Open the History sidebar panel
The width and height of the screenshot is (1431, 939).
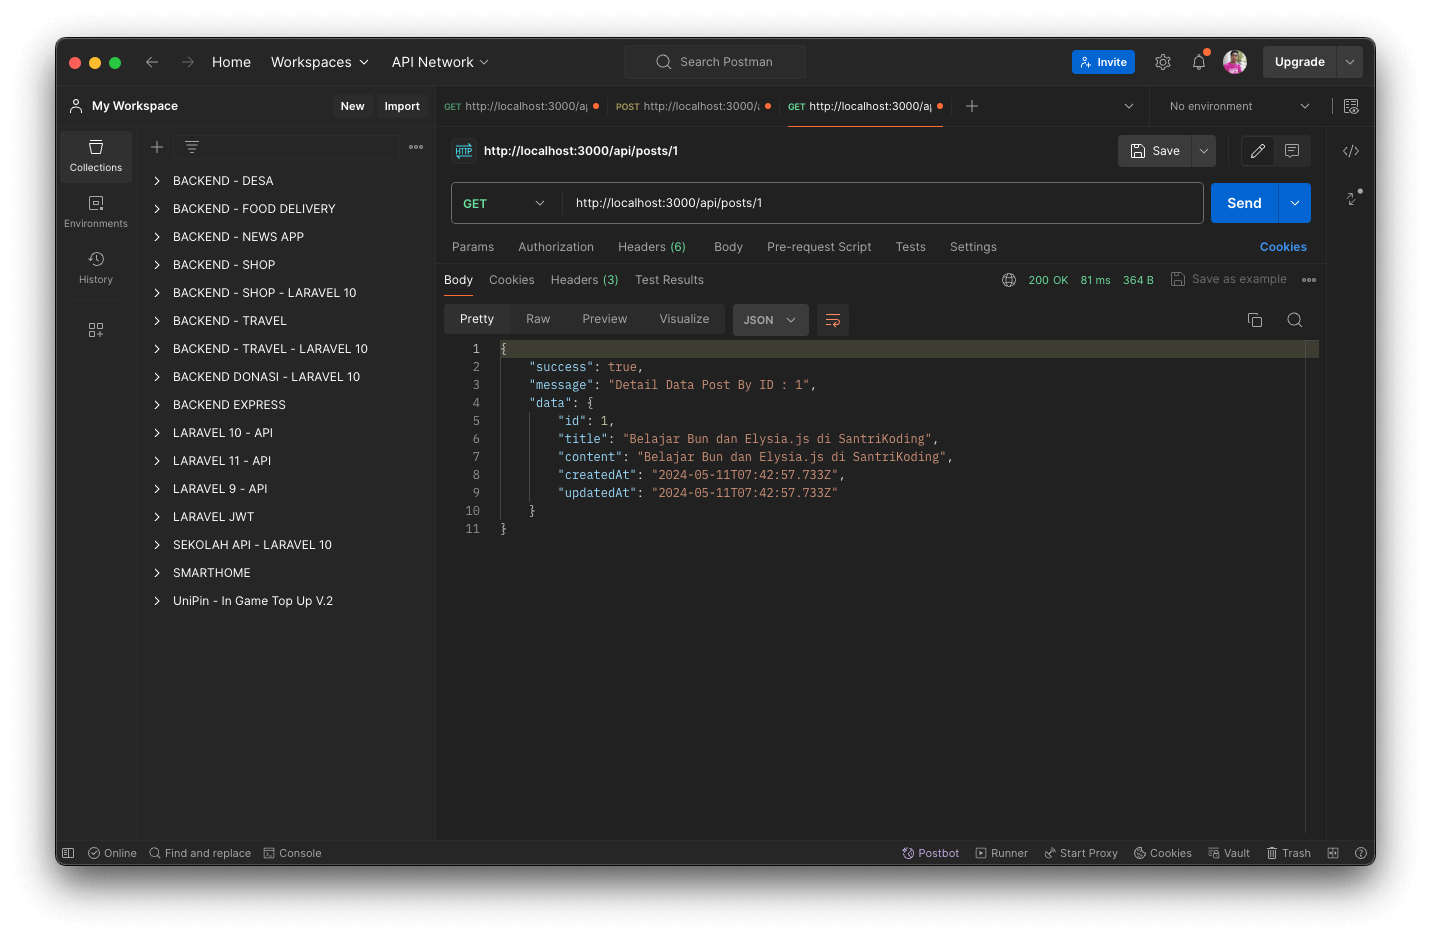tap(96, 267)
